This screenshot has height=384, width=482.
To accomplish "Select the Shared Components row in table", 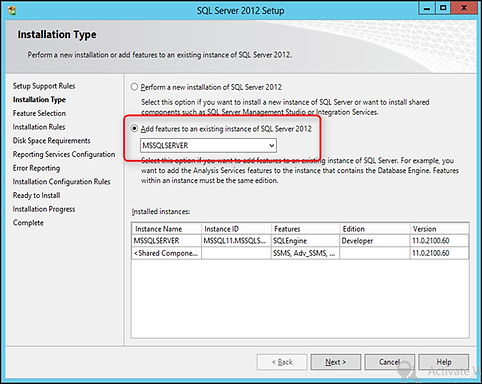I will click(300, 253).
